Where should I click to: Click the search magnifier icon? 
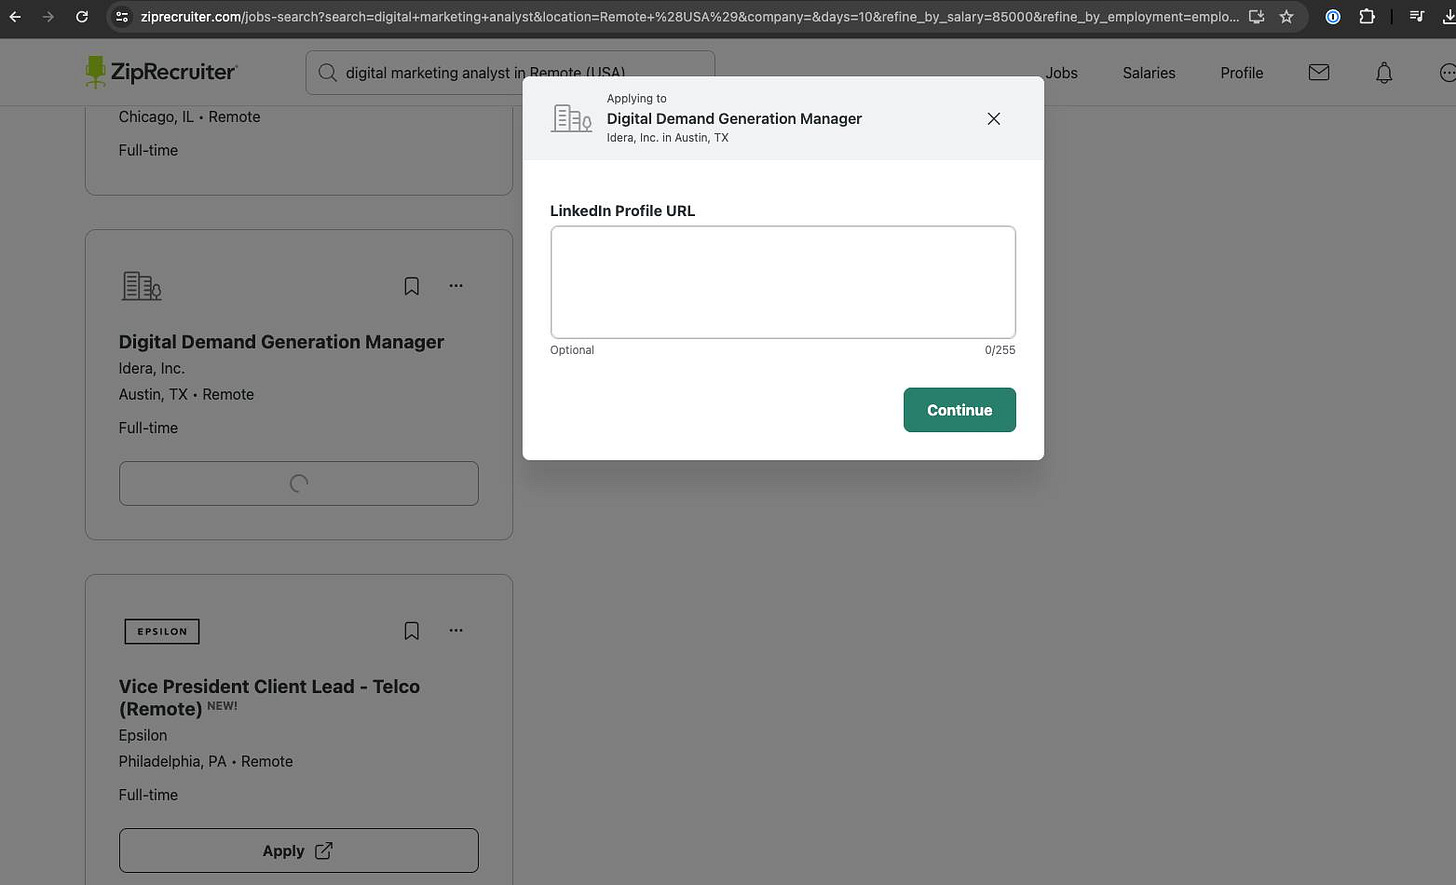(x=327, y=73)
